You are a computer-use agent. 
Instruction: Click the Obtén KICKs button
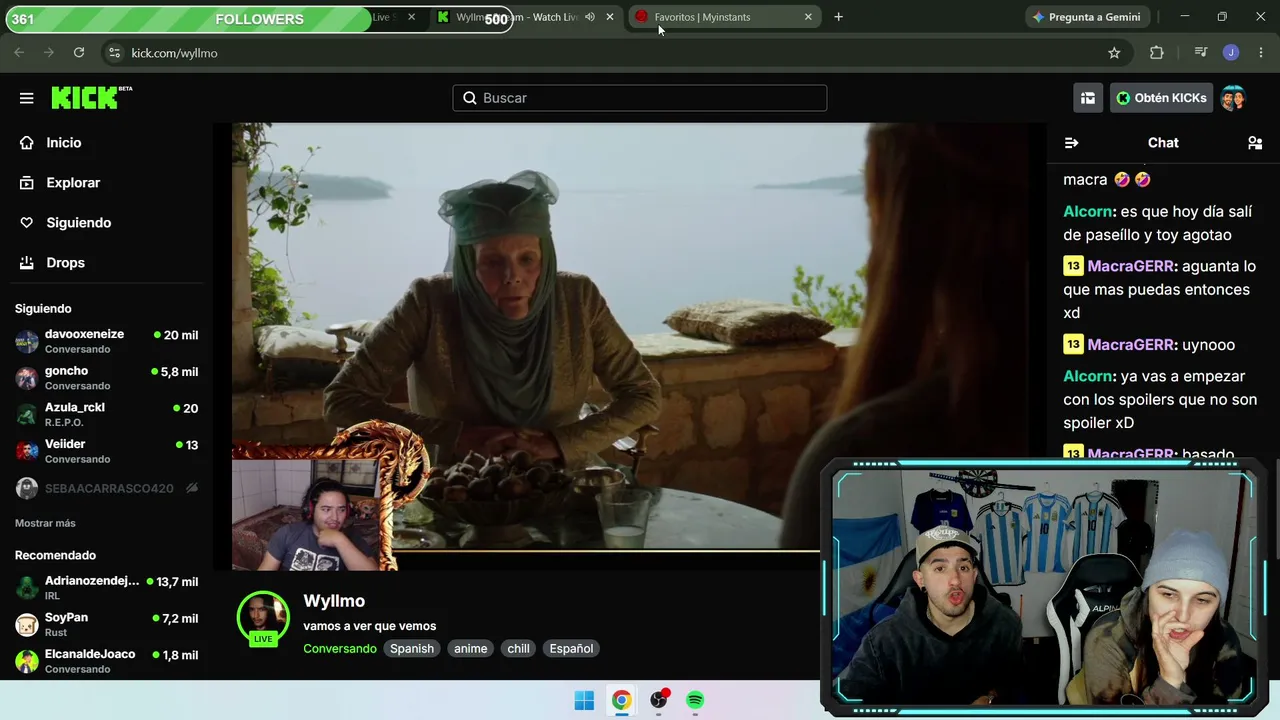pos(1161,98)
